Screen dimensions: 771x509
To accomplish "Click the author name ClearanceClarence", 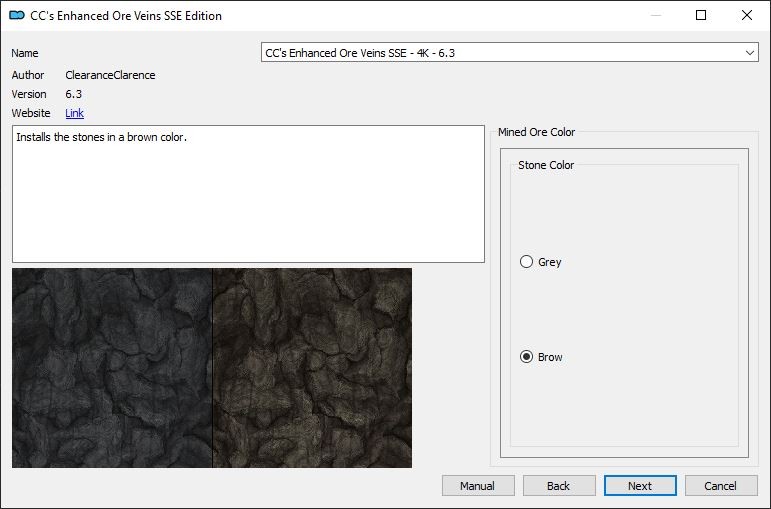I will (110, 75).
